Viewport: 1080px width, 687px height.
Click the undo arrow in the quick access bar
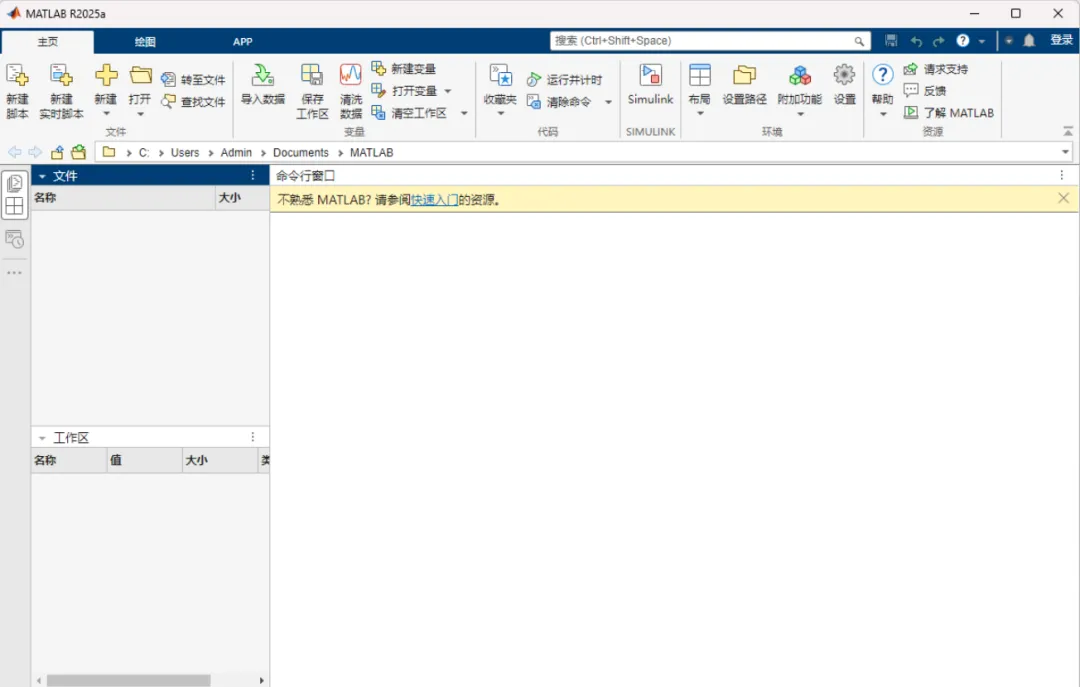click(916, 41)
